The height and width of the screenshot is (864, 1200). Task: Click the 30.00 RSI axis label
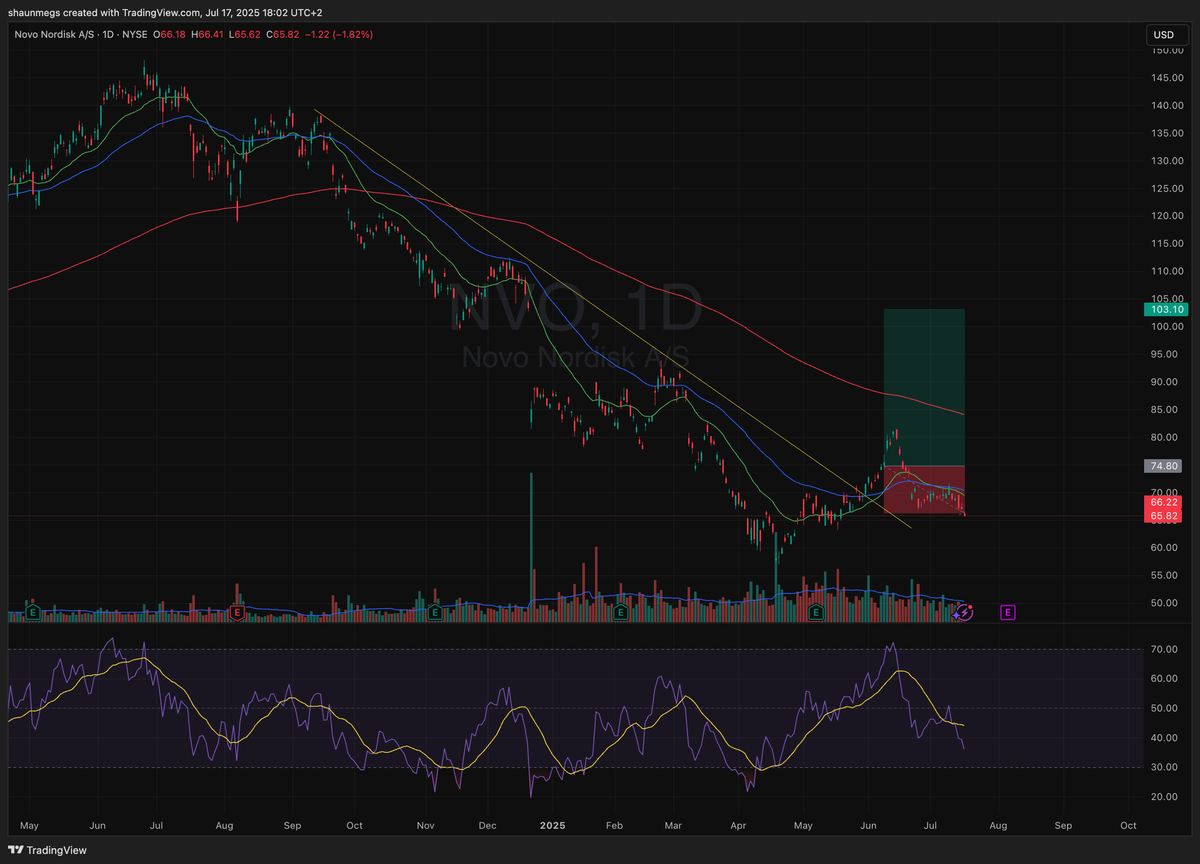pos(1164,767)
